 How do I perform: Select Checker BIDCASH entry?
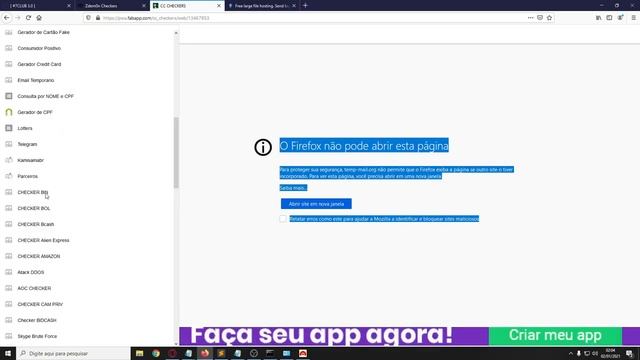(x=37, y=320)
